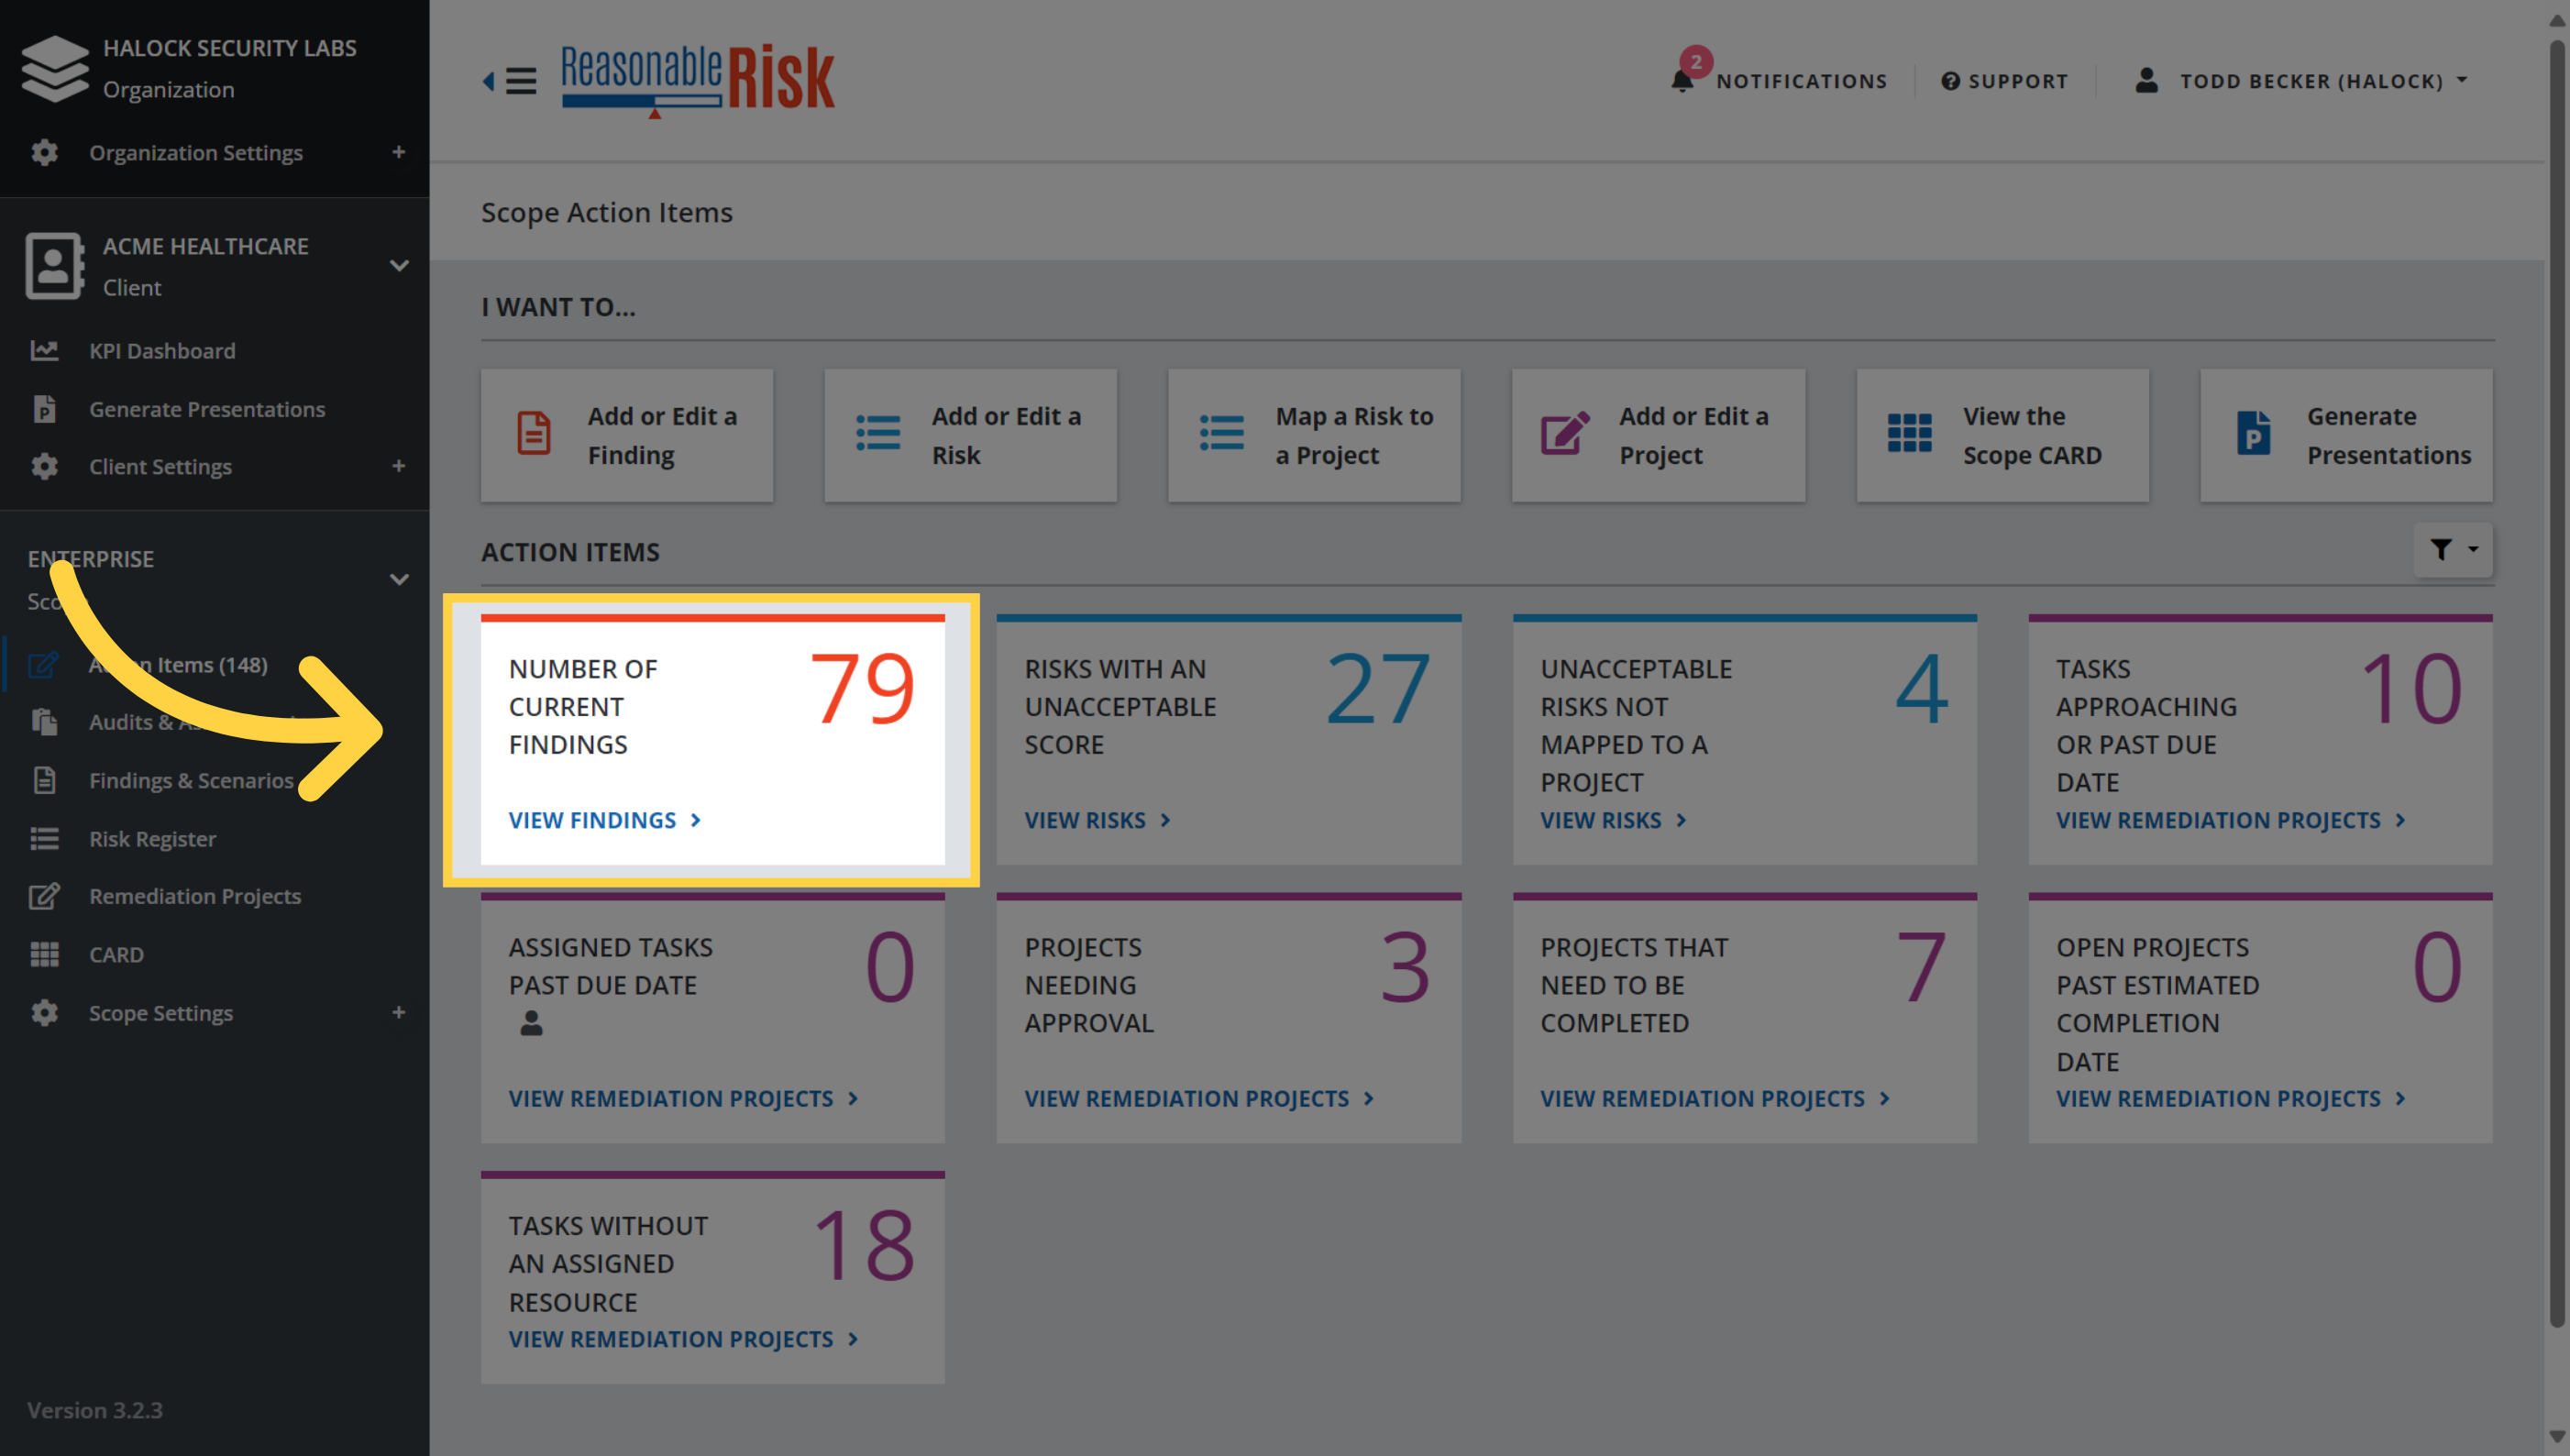
Task: Open Findings & Scenarios in sidebar
Action: coord(191,780)
